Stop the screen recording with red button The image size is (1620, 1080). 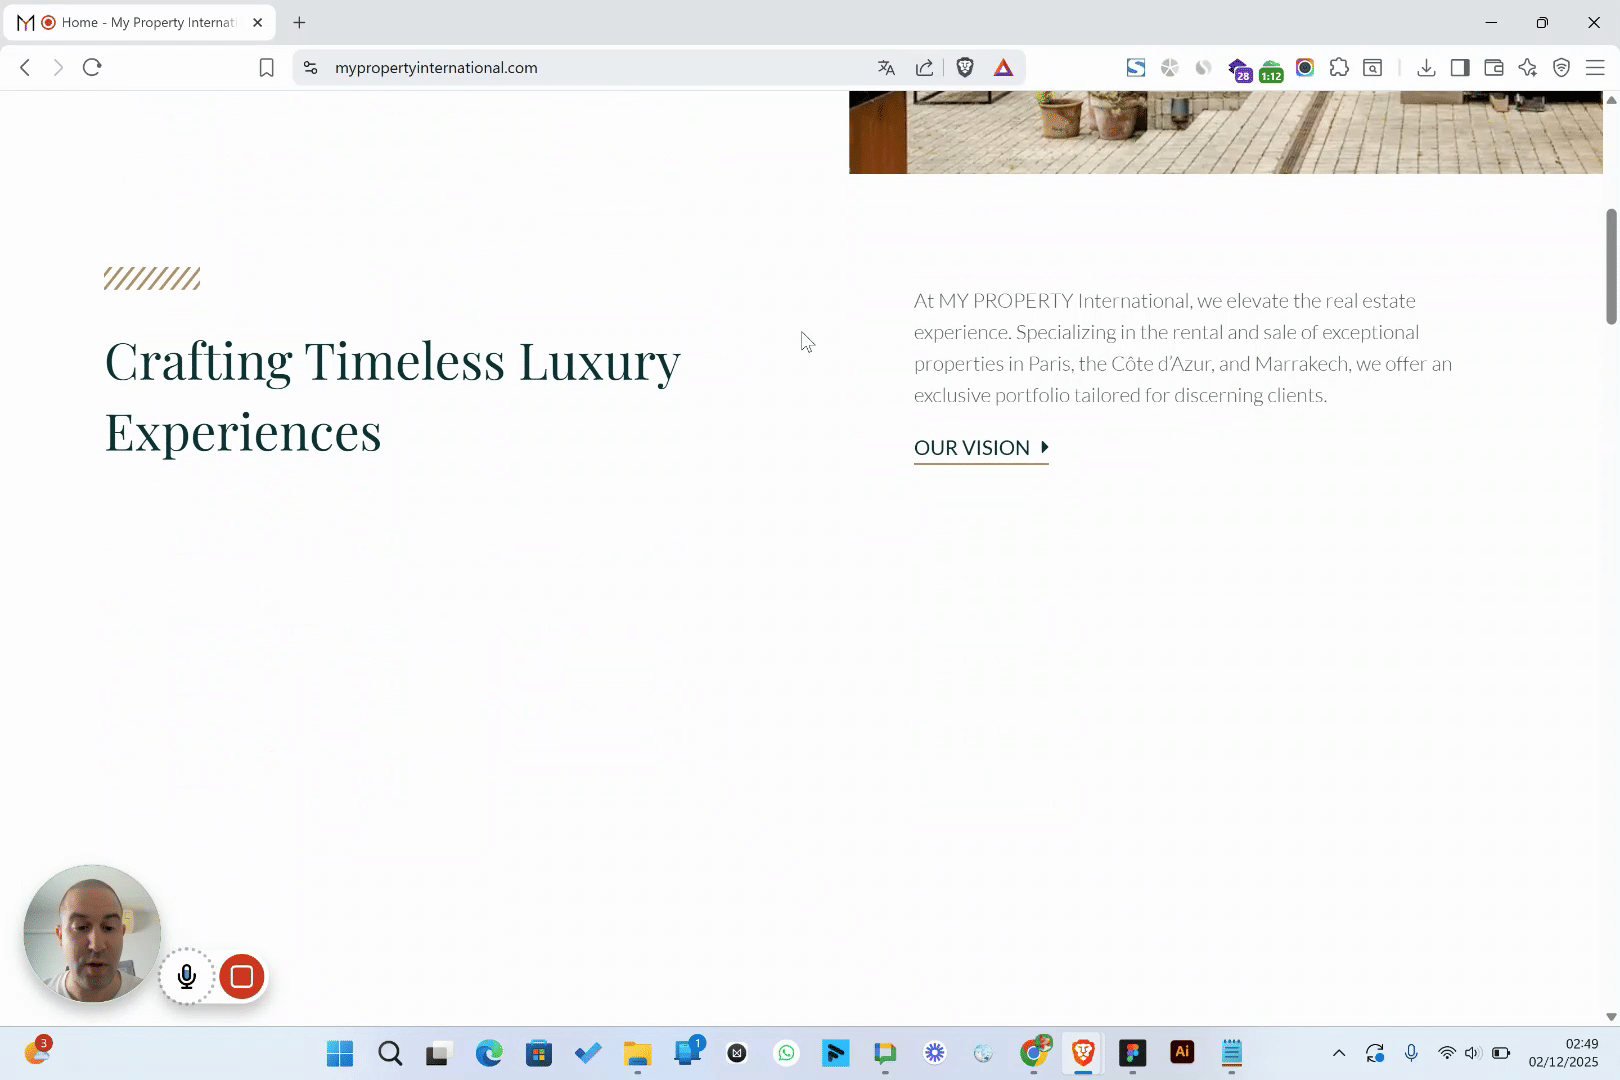(x=242, y=976)
